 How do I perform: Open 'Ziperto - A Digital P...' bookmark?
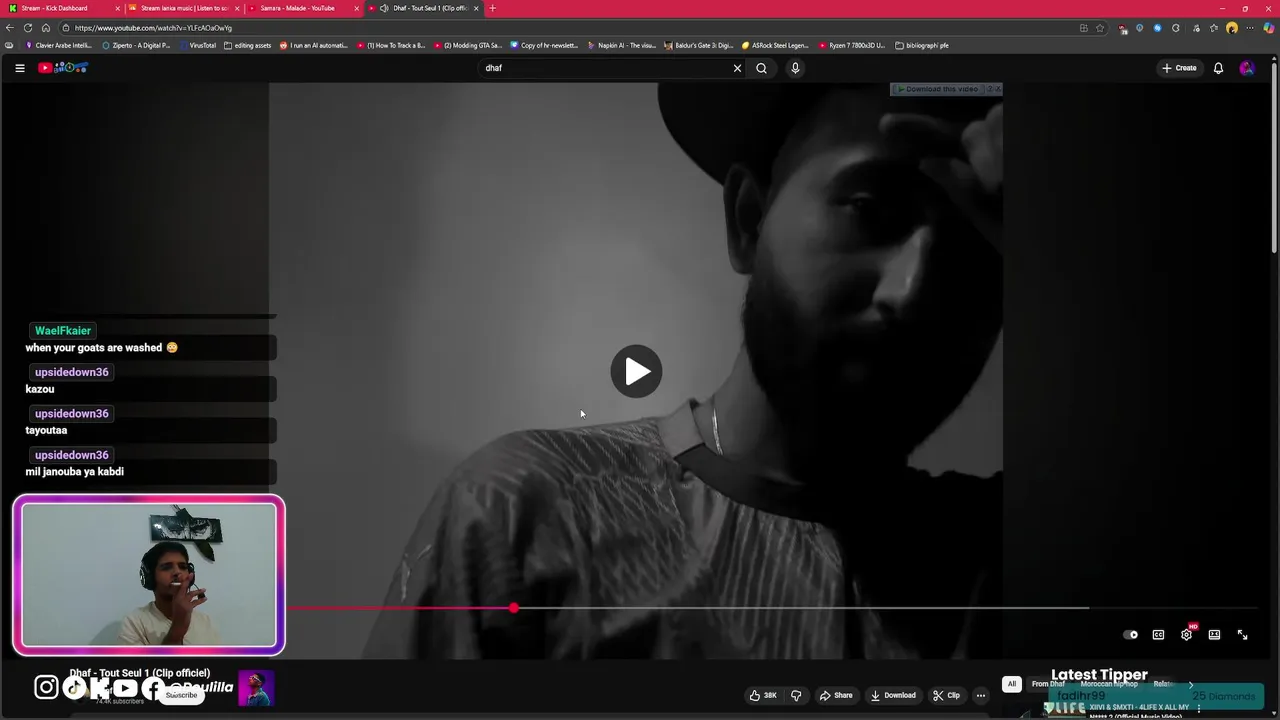pyautogui.click(x=137, y=45)
